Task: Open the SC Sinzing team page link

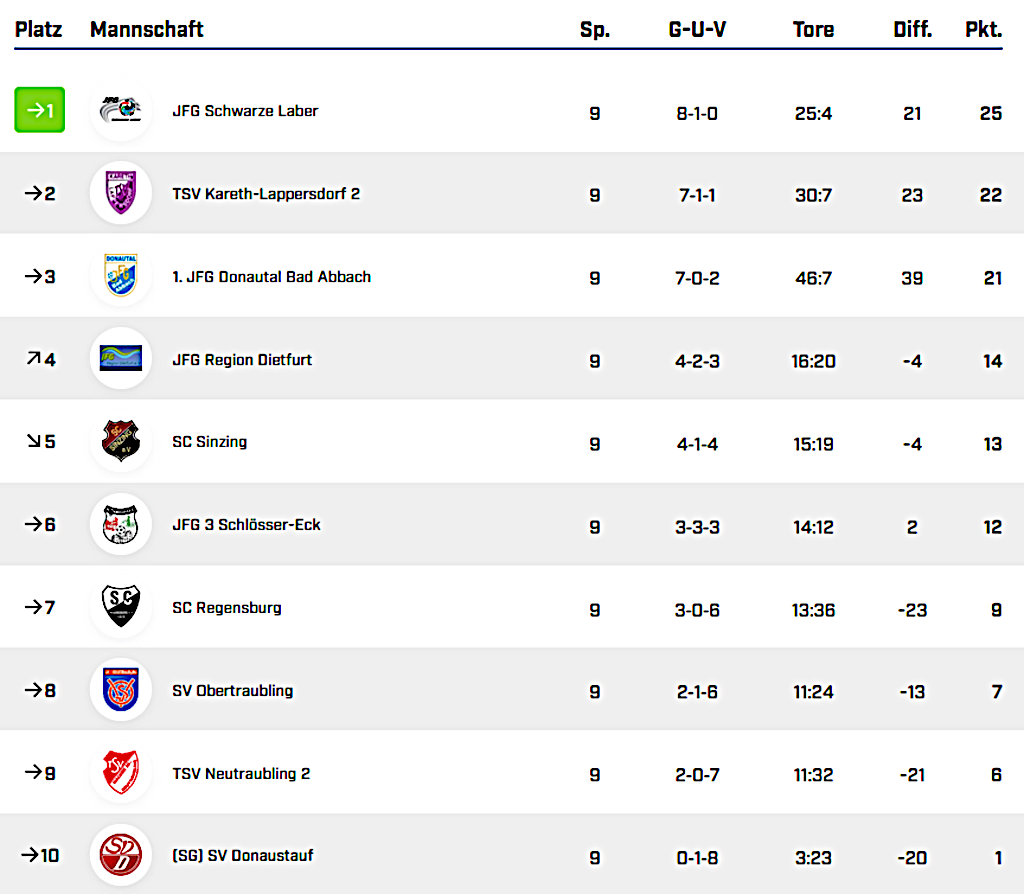Action: (x=209, y=441)
